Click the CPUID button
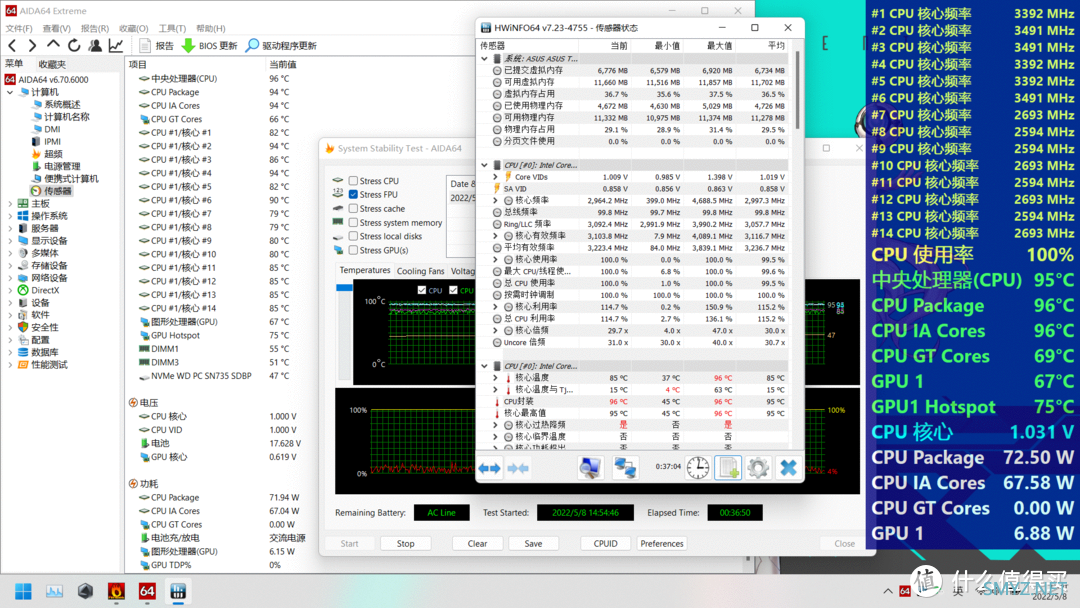The image size is (1080, 608). 605,544
